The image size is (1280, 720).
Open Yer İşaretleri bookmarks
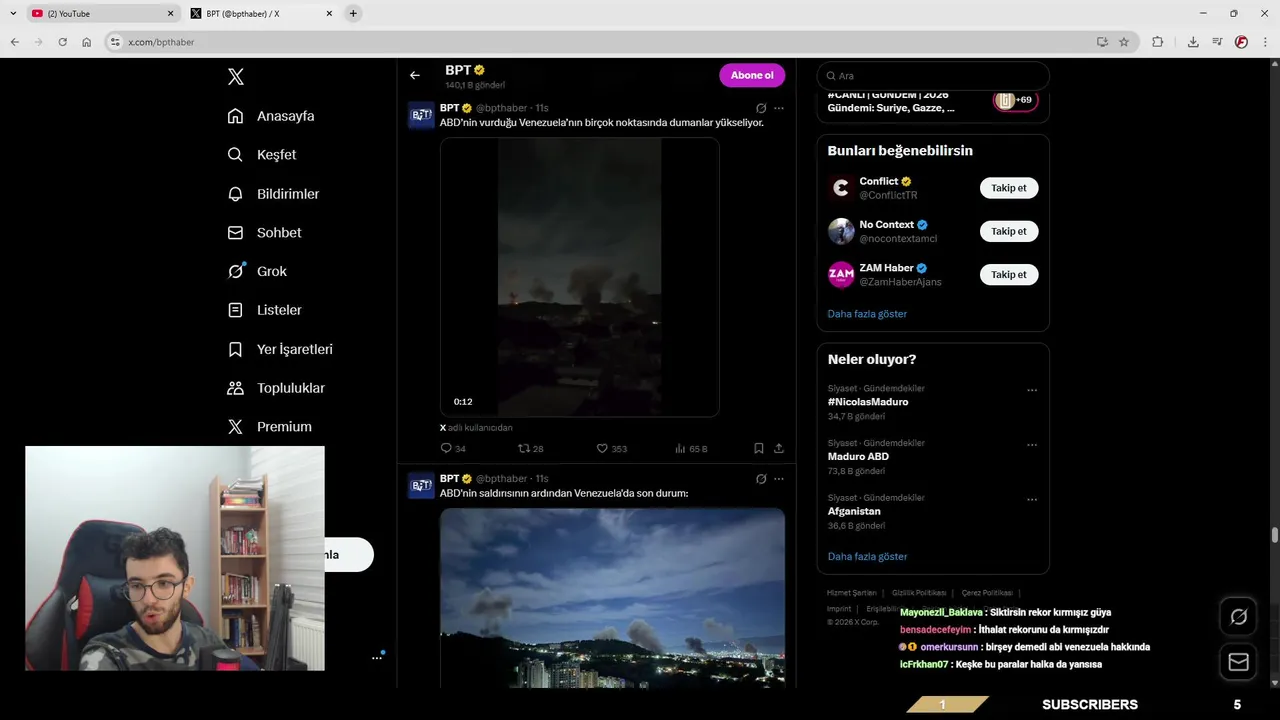coord(280,349)
